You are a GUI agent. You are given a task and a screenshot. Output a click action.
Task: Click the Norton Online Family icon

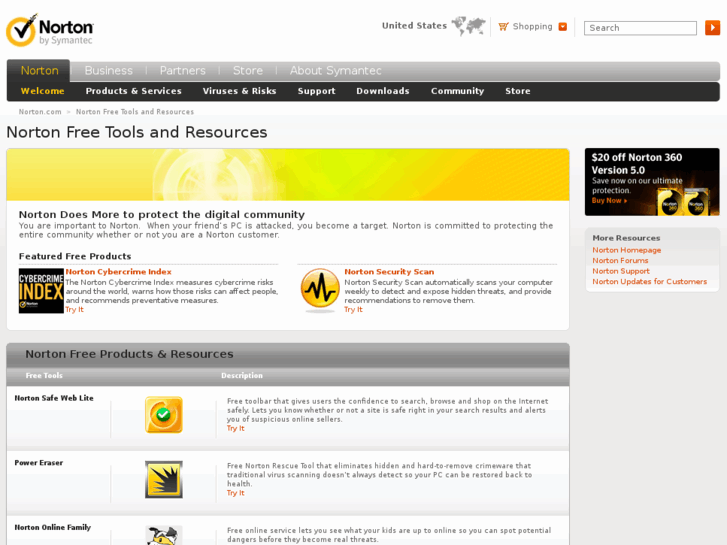[x=164, y=535]
